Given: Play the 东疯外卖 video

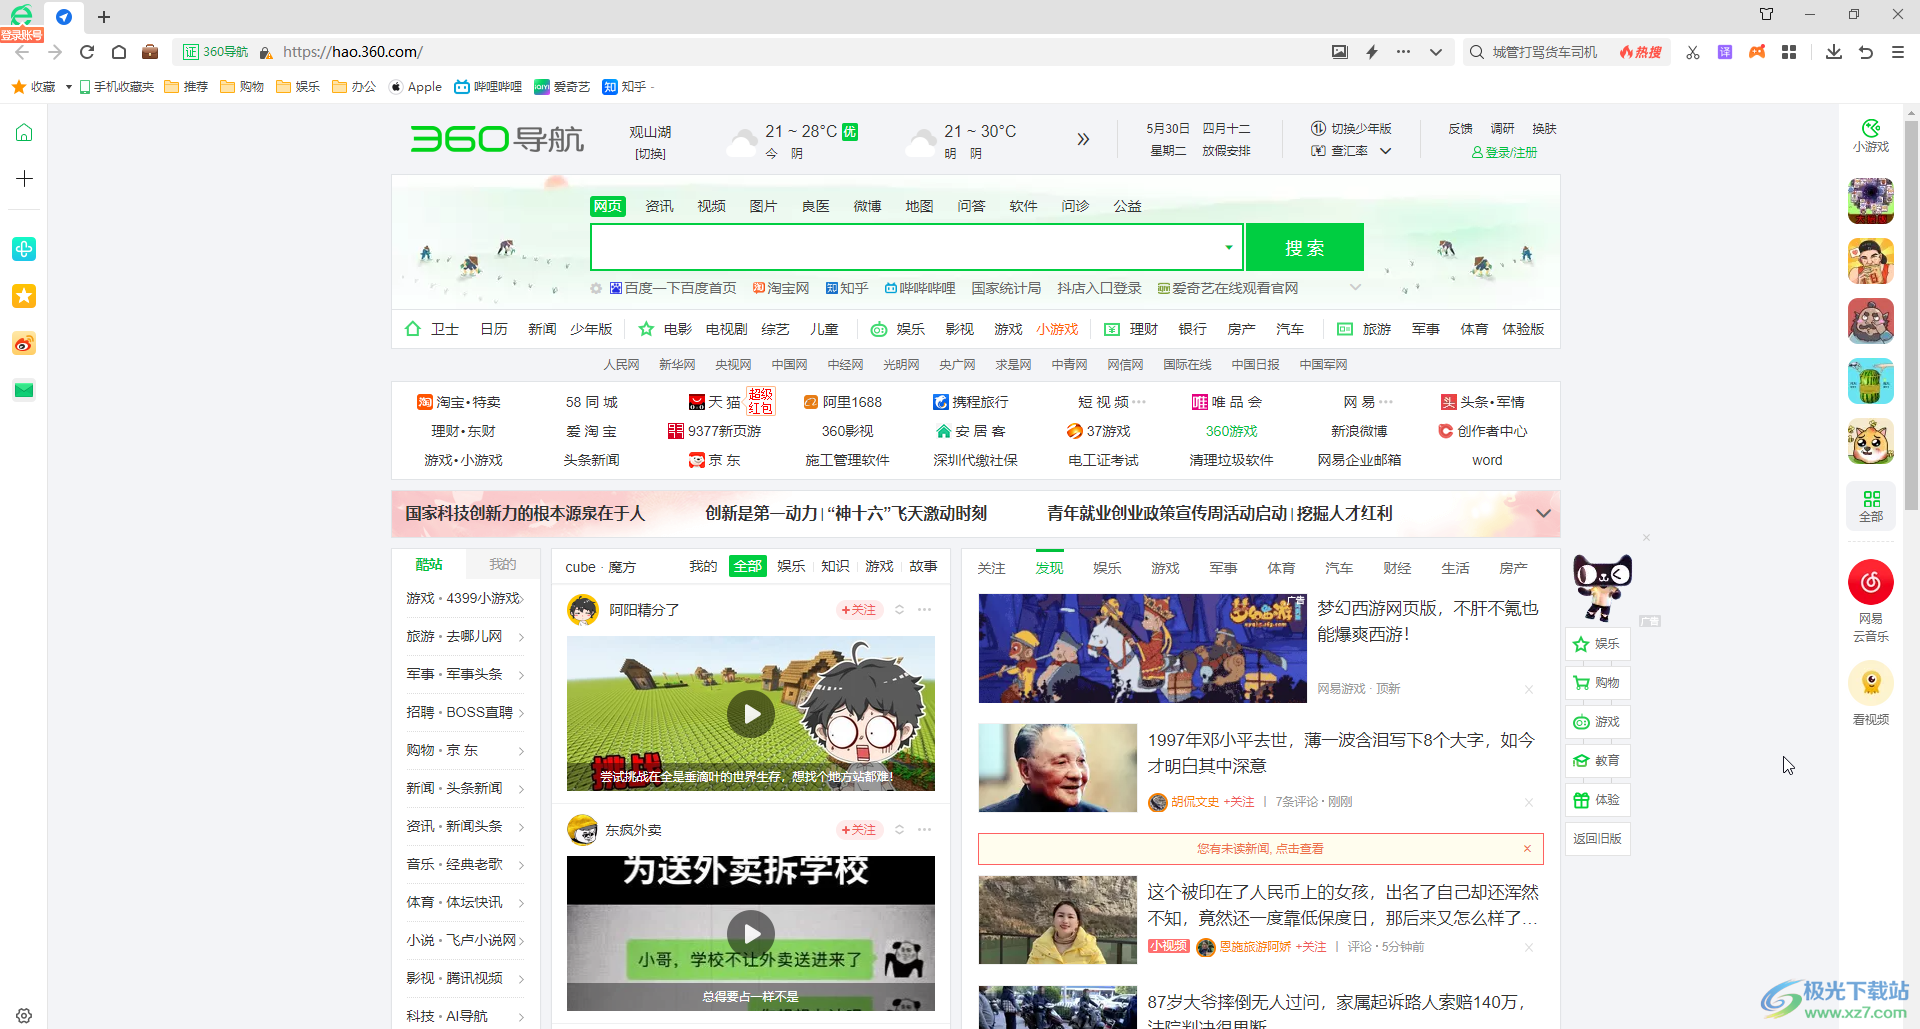Looking at the screenshot, I should point(751,933).
